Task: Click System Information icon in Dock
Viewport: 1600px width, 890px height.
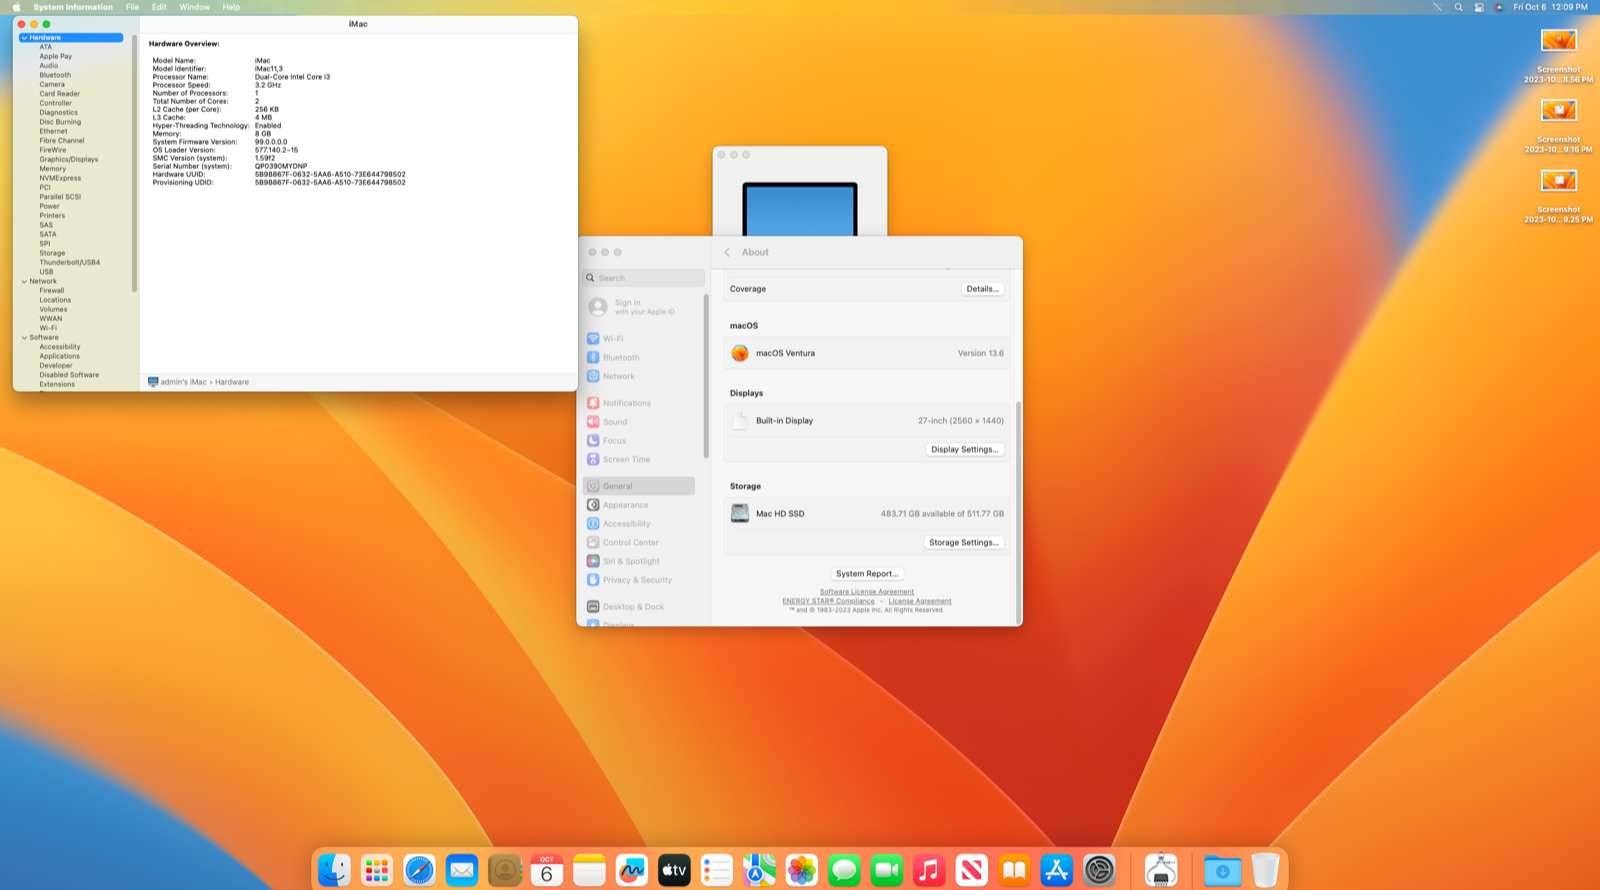Action: [x=1161, y=870]
